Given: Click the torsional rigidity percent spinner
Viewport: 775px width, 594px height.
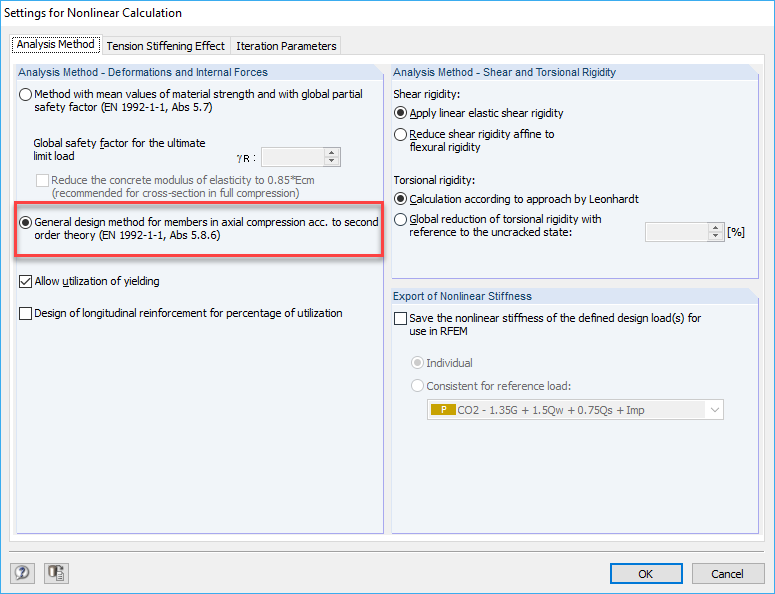Looking at the screenshot, I should 715,232.
